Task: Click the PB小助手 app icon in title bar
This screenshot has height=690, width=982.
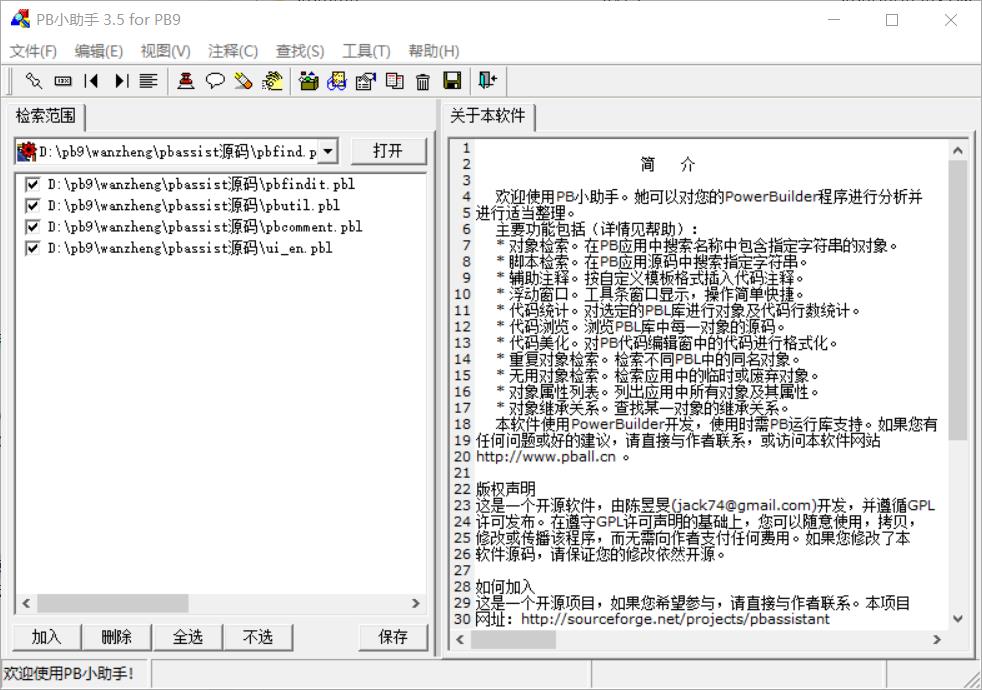Action: [x=20, y=19]
